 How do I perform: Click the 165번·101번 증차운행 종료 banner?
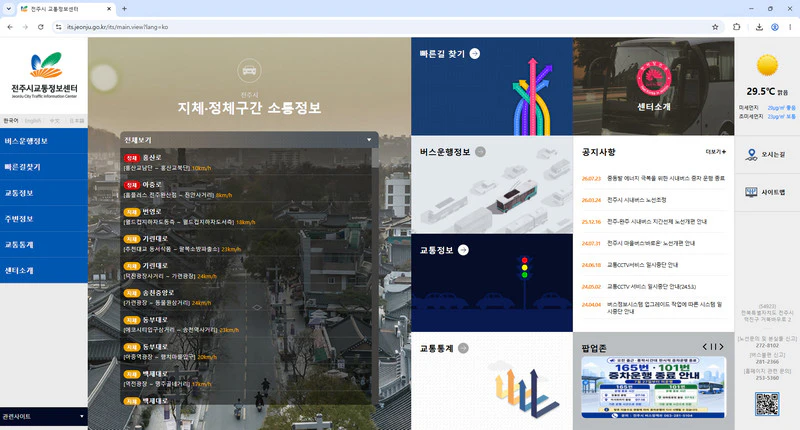pyautogui.click(x=654, y=387)
